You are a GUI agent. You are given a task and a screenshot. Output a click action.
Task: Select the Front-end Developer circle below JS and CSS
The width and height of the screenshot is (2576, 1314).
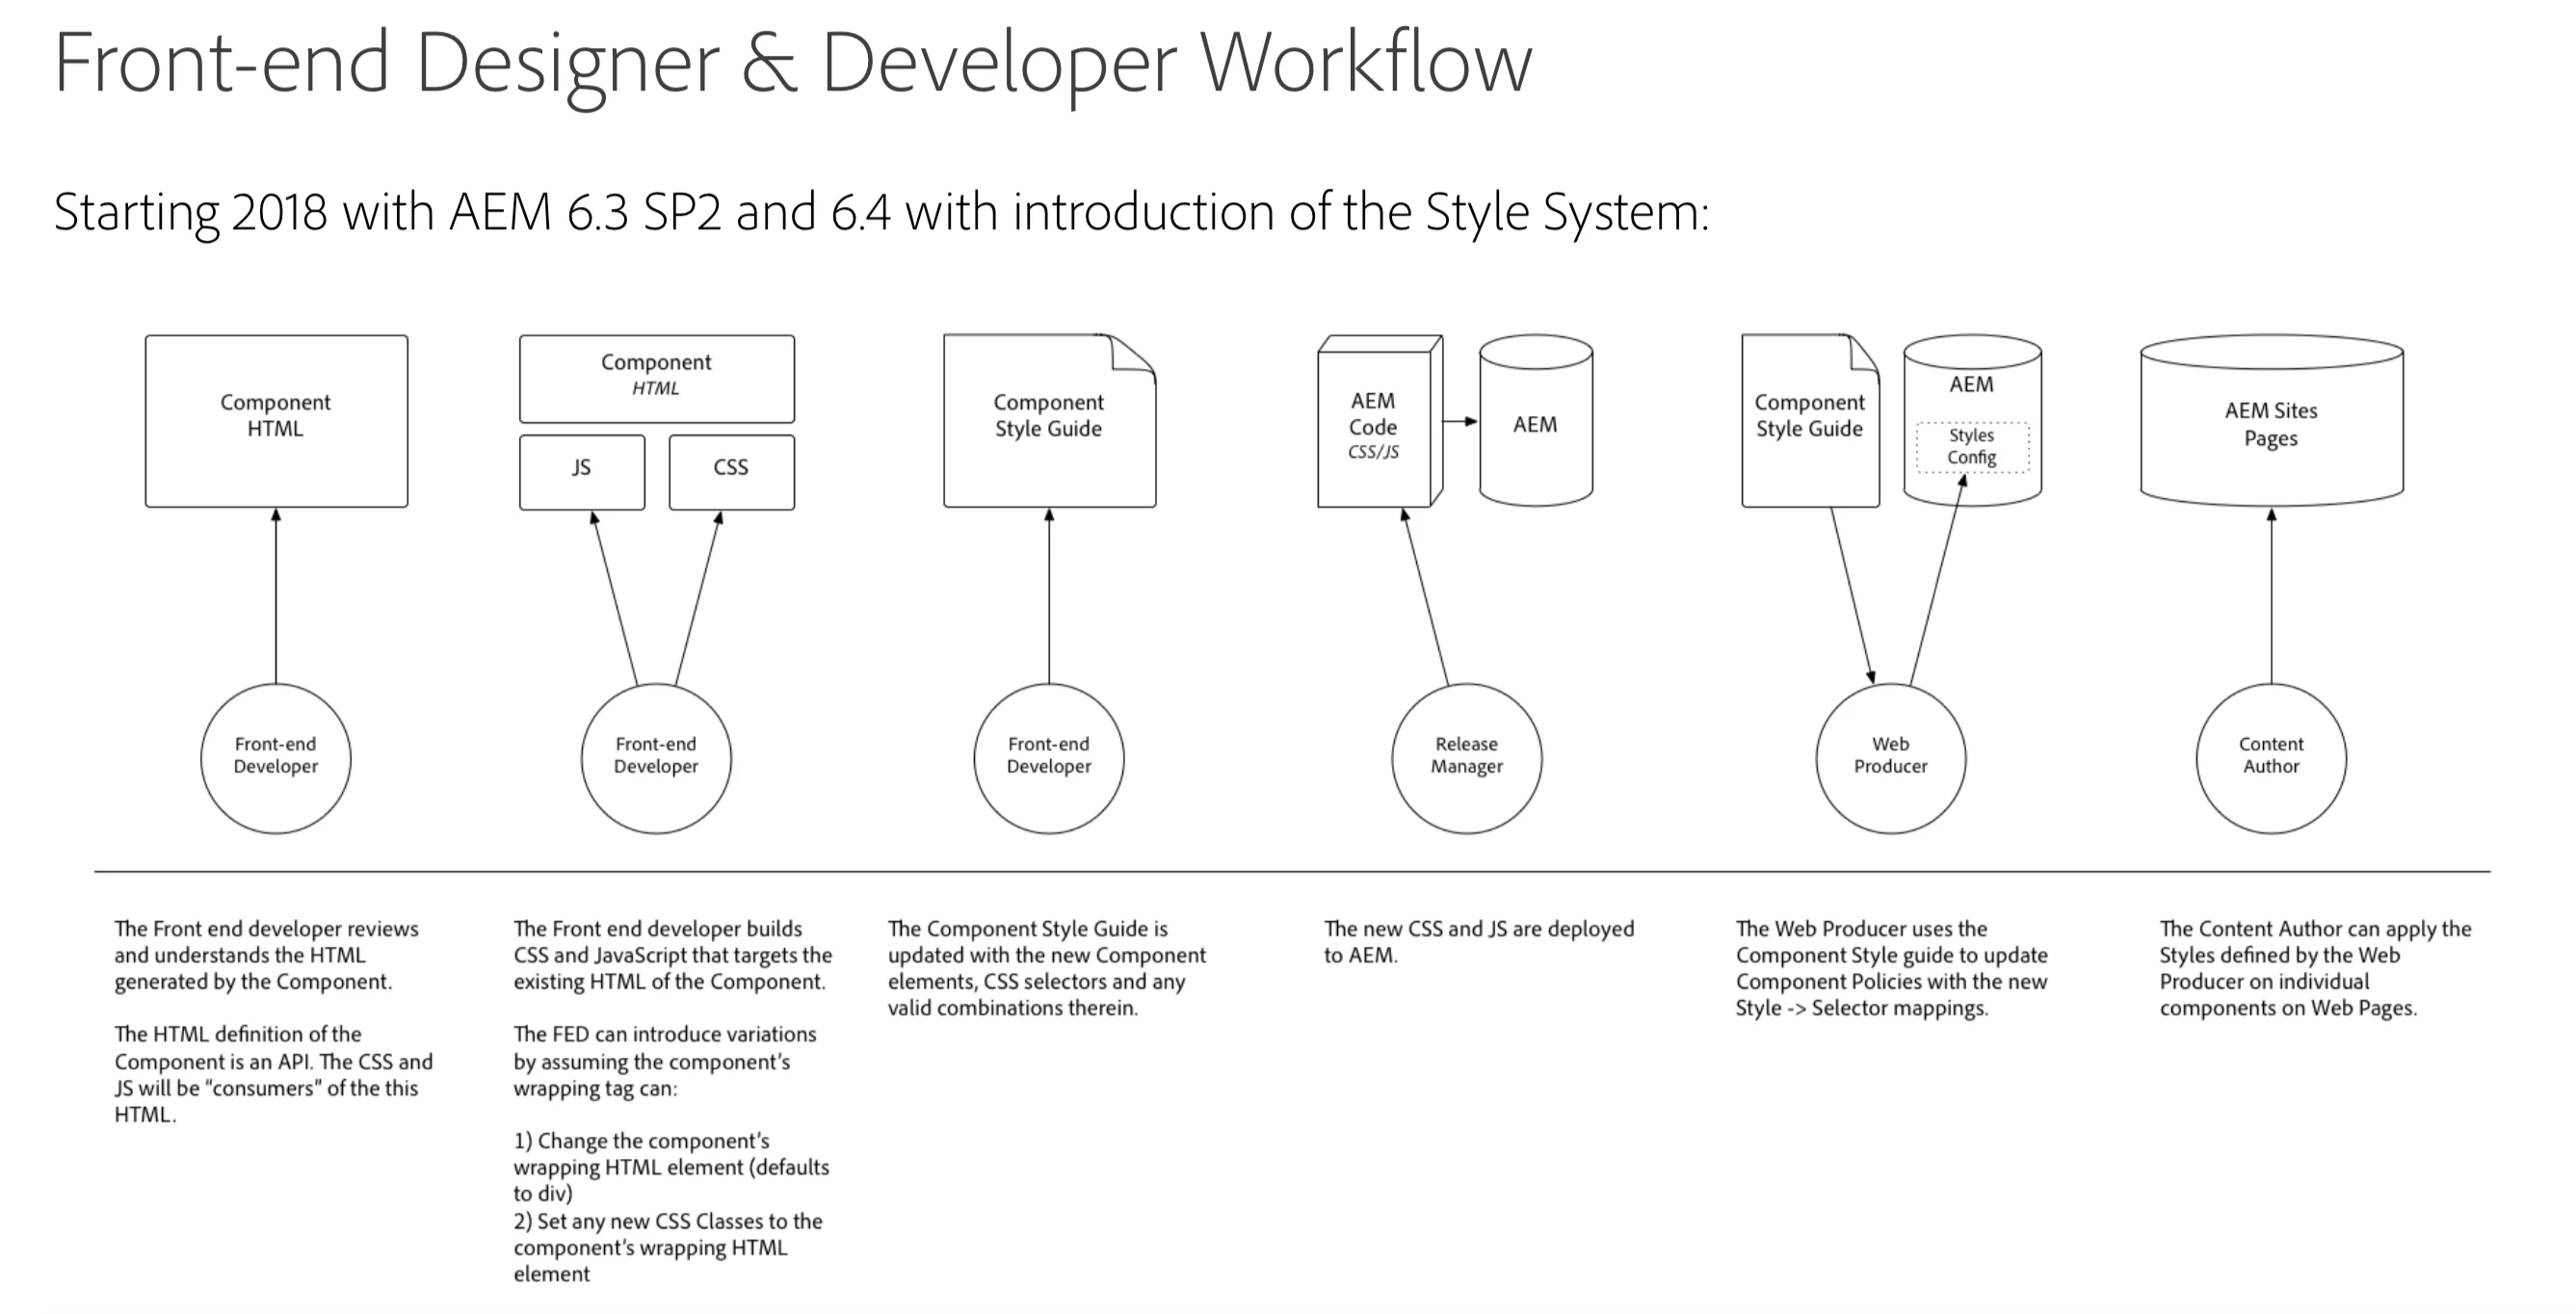tap(656, 757)
